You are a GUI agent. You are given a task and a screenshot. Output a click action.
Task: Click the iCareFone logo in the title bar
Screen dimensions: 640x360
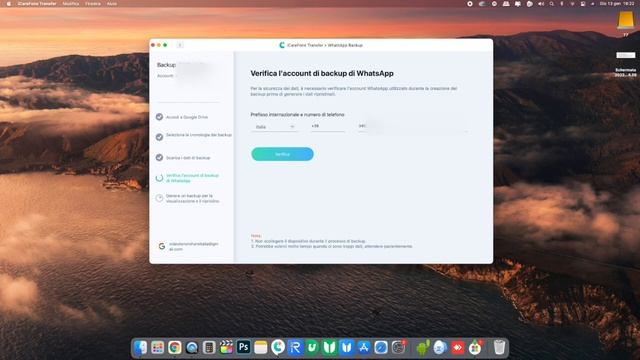[282, 45]
